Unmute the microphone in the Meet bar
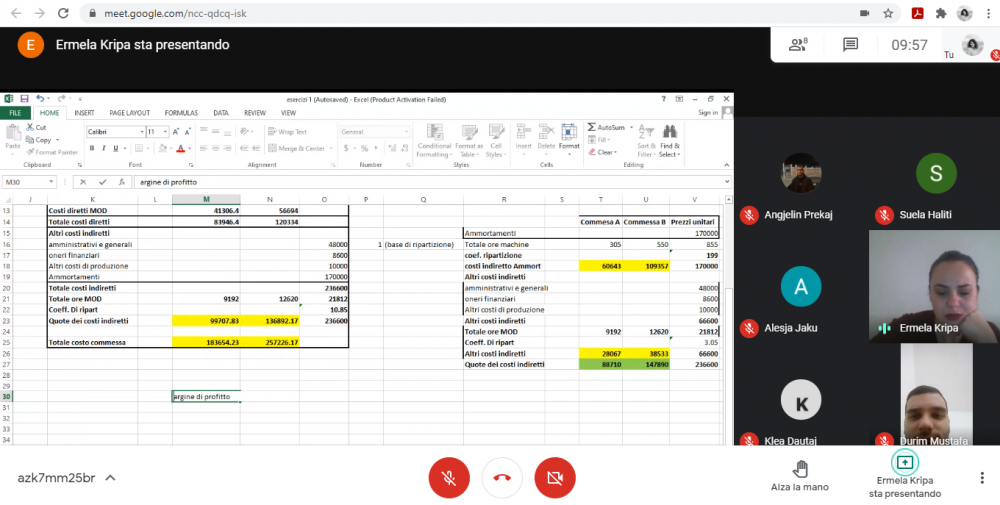Screen dimensions: 1000x505 [449, 478]
